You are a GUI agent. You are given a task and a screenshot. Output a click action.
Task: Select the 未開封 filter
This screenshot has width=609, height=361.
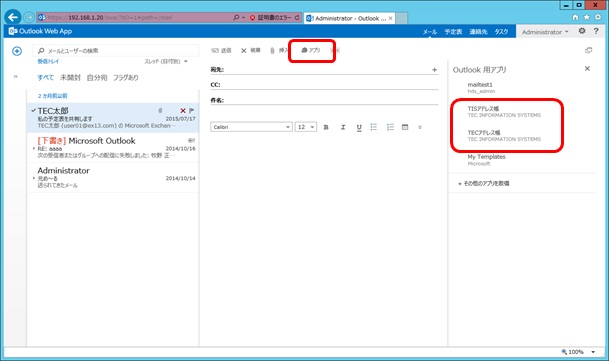(70, 78)
